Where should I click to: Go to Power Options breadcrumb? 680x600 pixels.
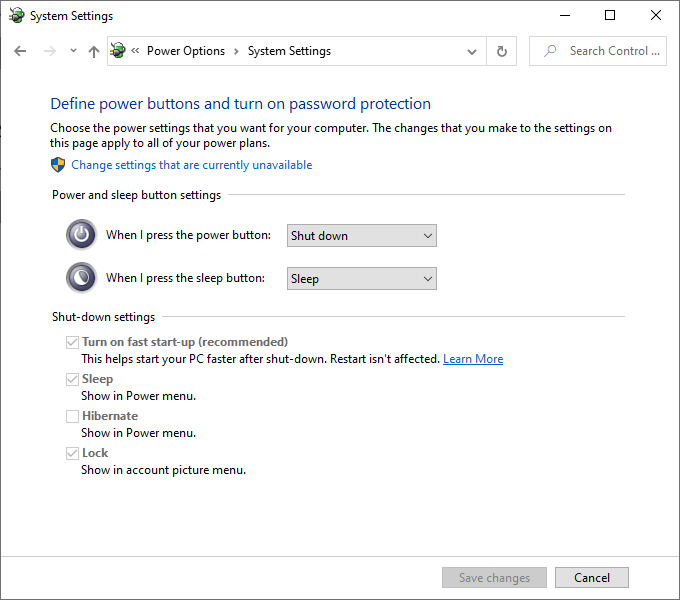point(186,51)
